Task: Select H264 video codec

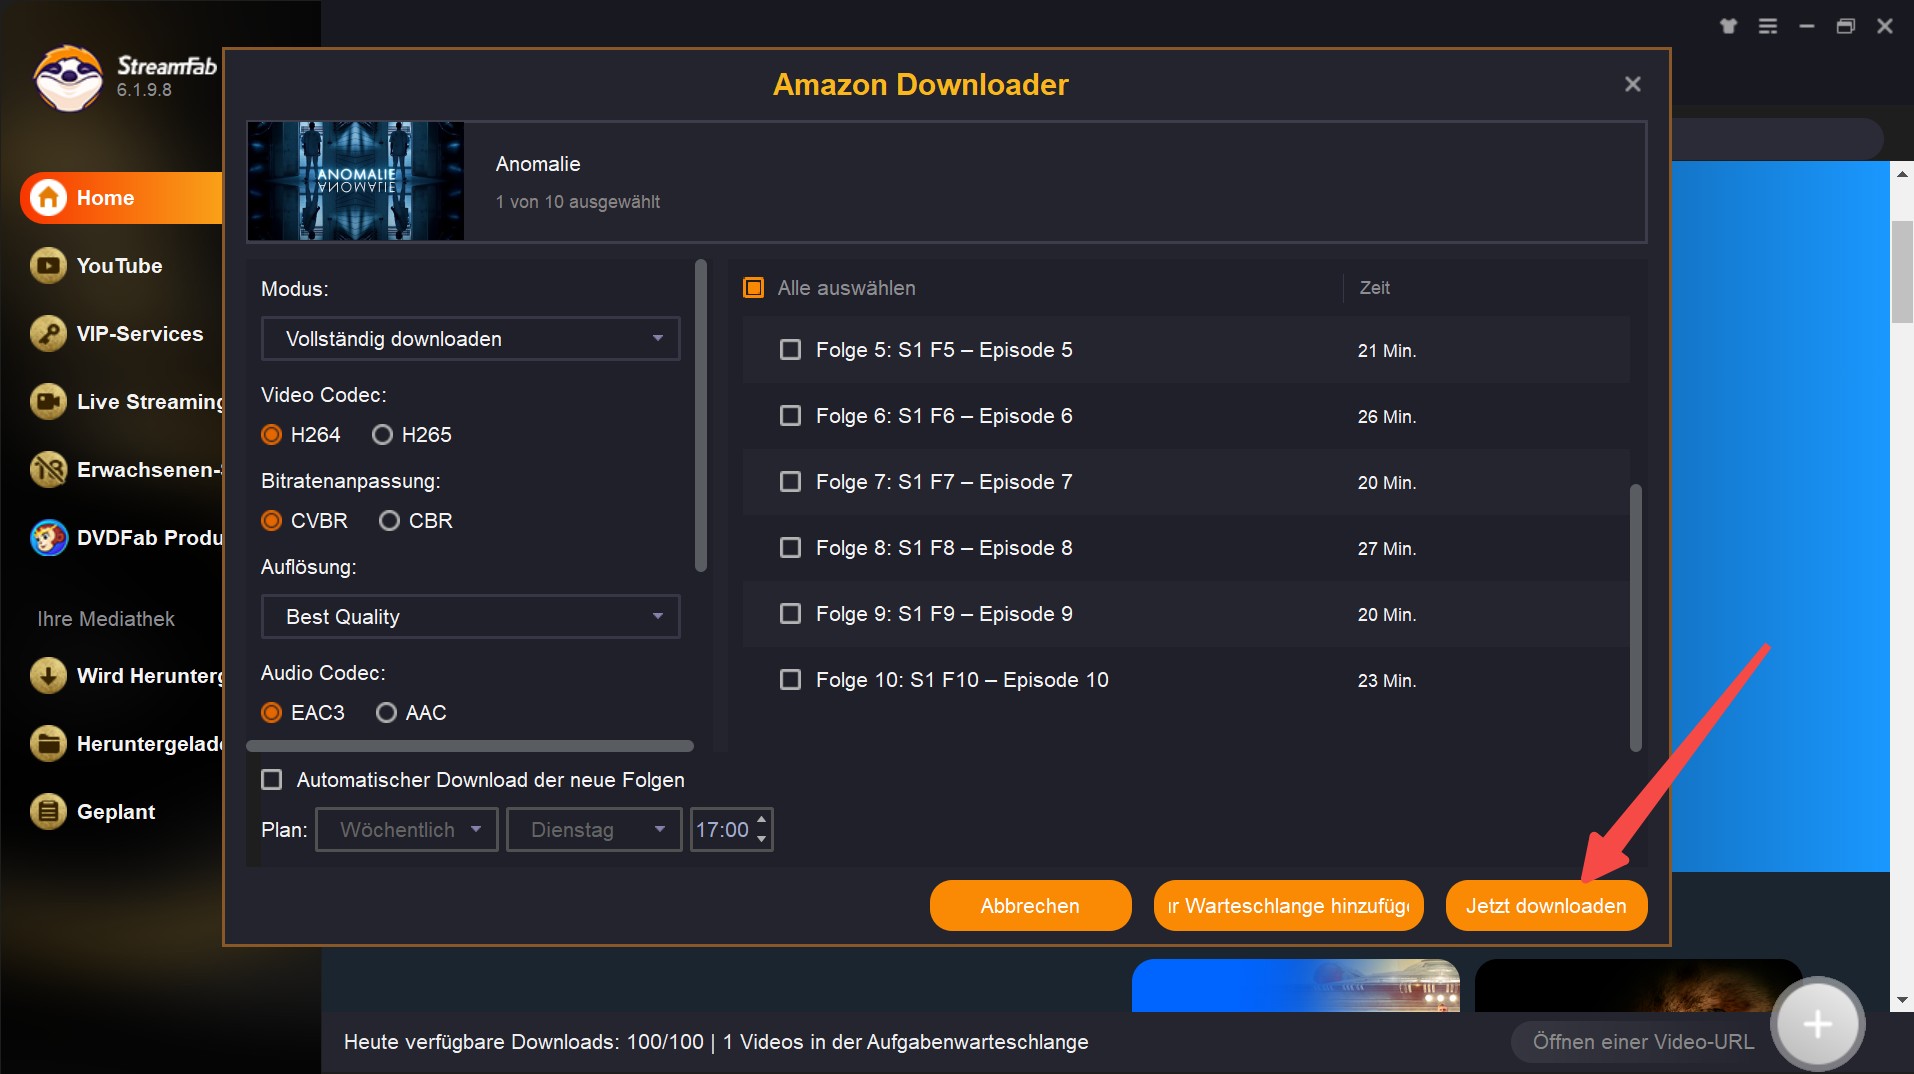Action: (x=271, y=435)
